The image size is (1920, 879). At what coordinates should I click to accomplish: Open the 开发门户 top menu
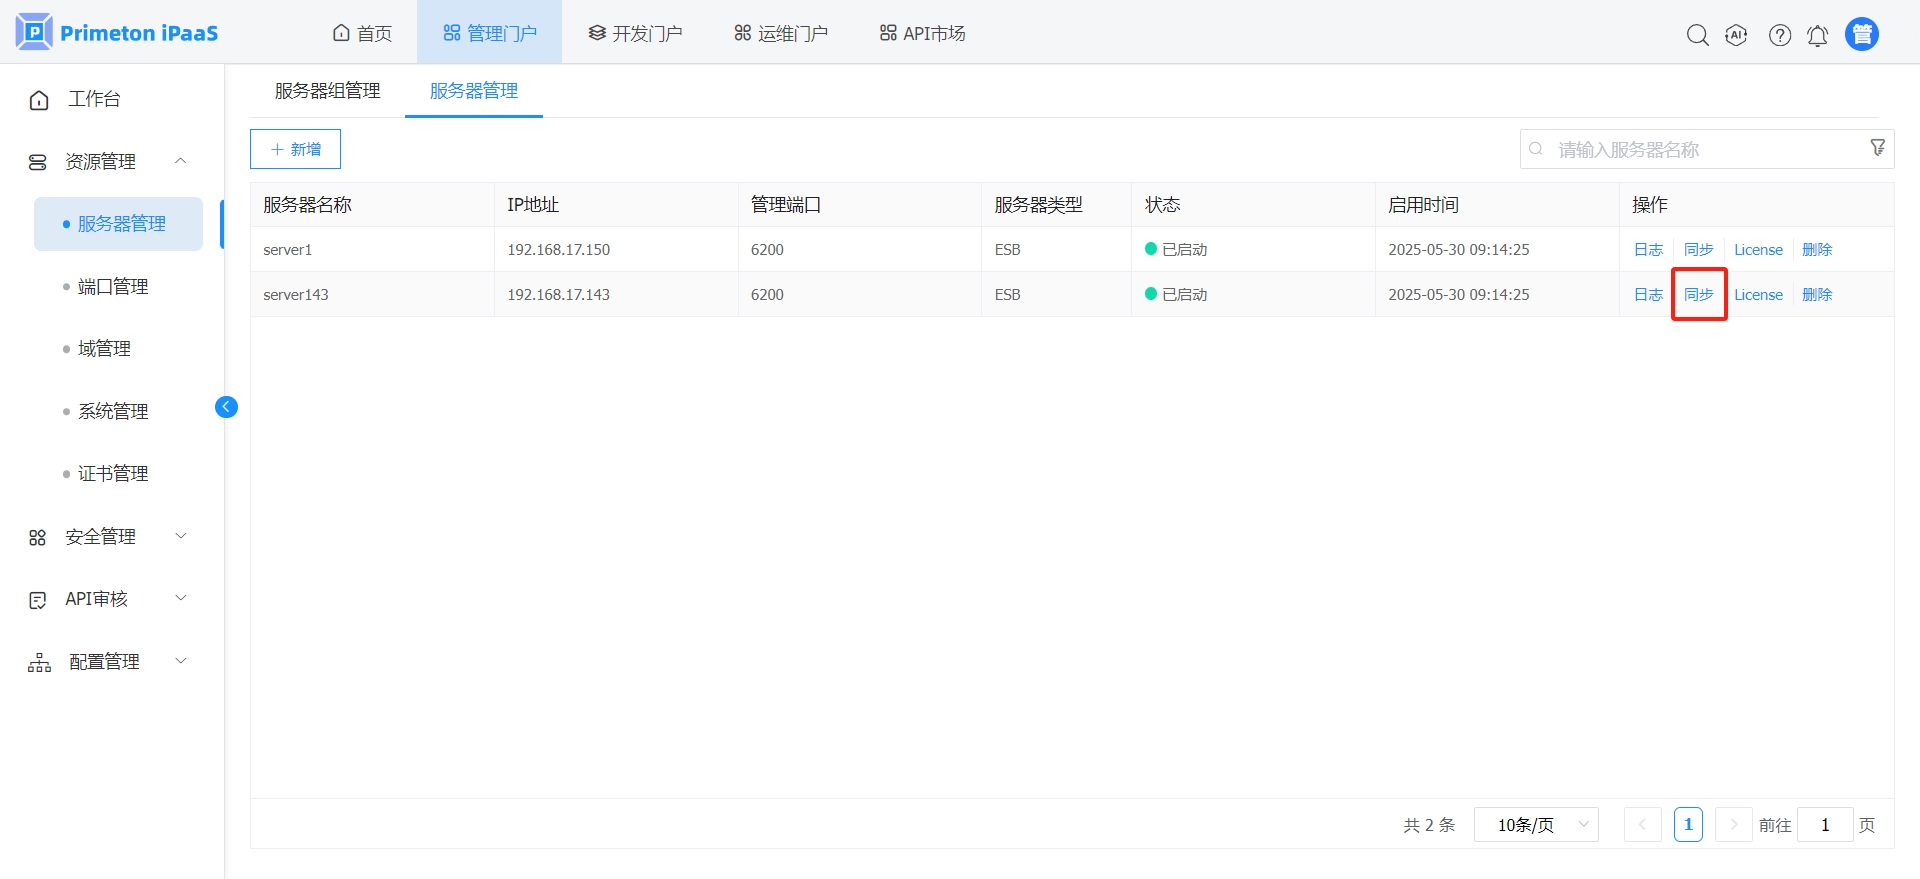click(636, 34)
